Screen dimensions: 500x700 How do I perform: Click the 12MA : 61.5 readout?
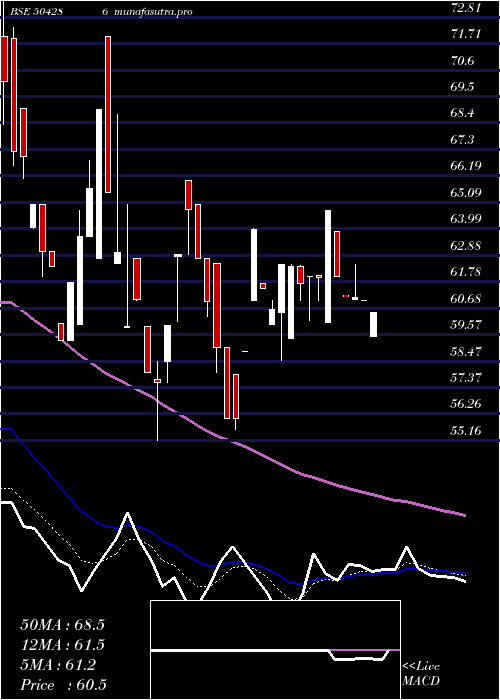click(x=62, y=645)
